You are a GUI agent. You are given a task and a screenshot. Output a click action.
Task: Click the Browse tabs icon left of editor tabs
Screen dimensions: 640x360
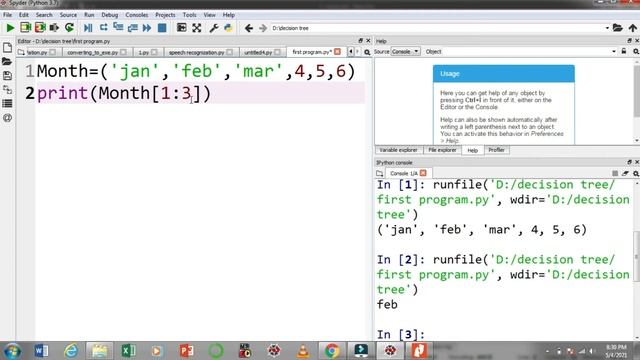click(21, 52)
